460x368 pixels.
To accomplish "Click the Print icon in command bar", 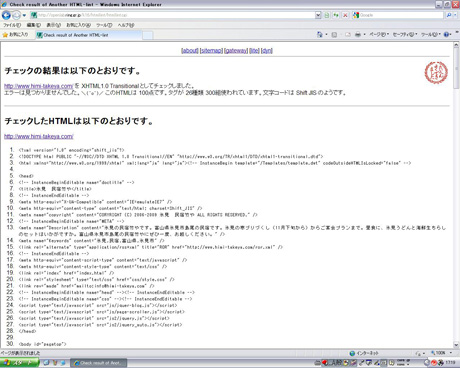I will (x=358, y=34).
